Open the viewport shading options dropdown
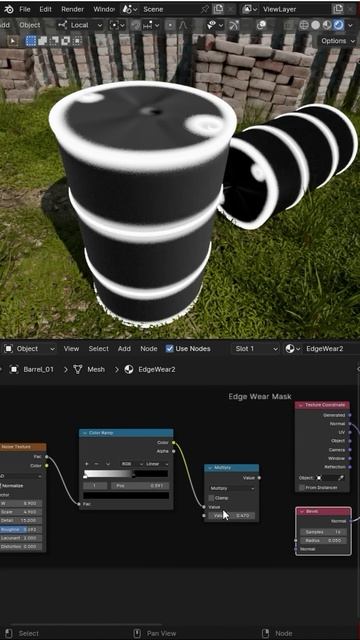 click(350, 25)
